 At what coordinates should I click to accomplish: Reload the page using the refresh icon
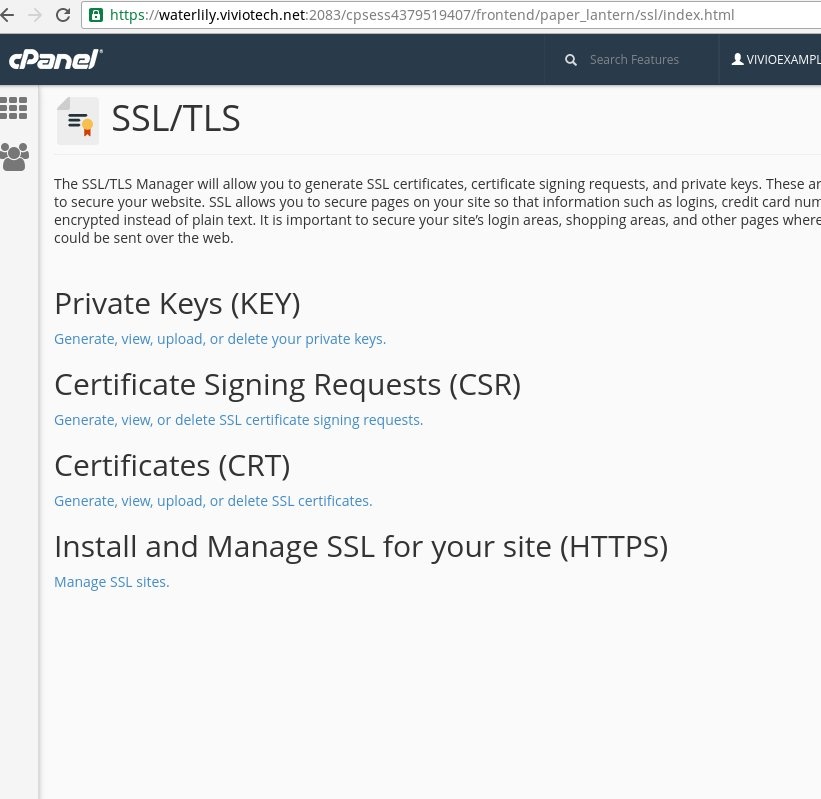(x=63, y=15)
